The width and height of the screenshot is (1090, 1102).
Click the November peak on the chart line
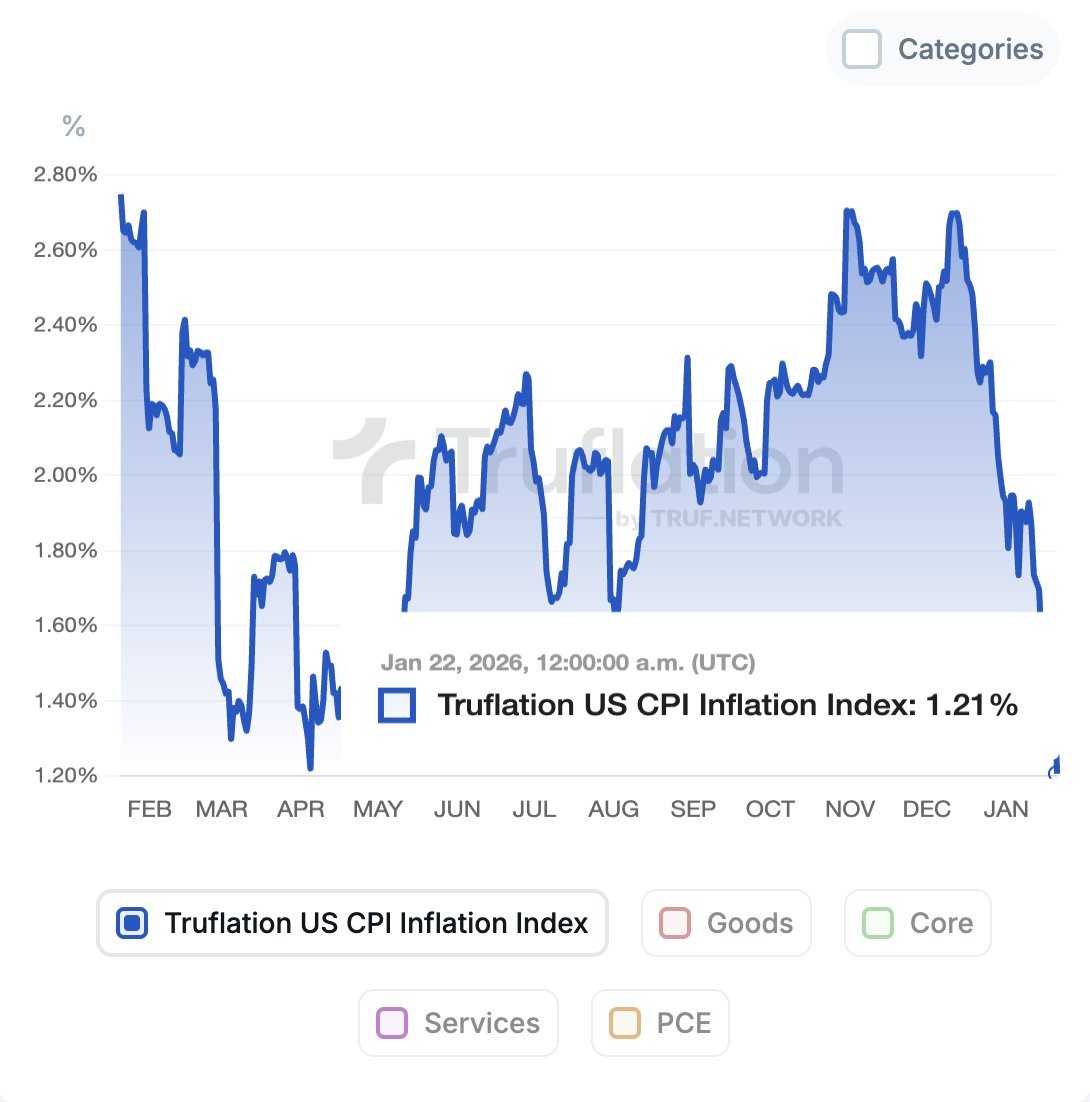coord(849,211)
